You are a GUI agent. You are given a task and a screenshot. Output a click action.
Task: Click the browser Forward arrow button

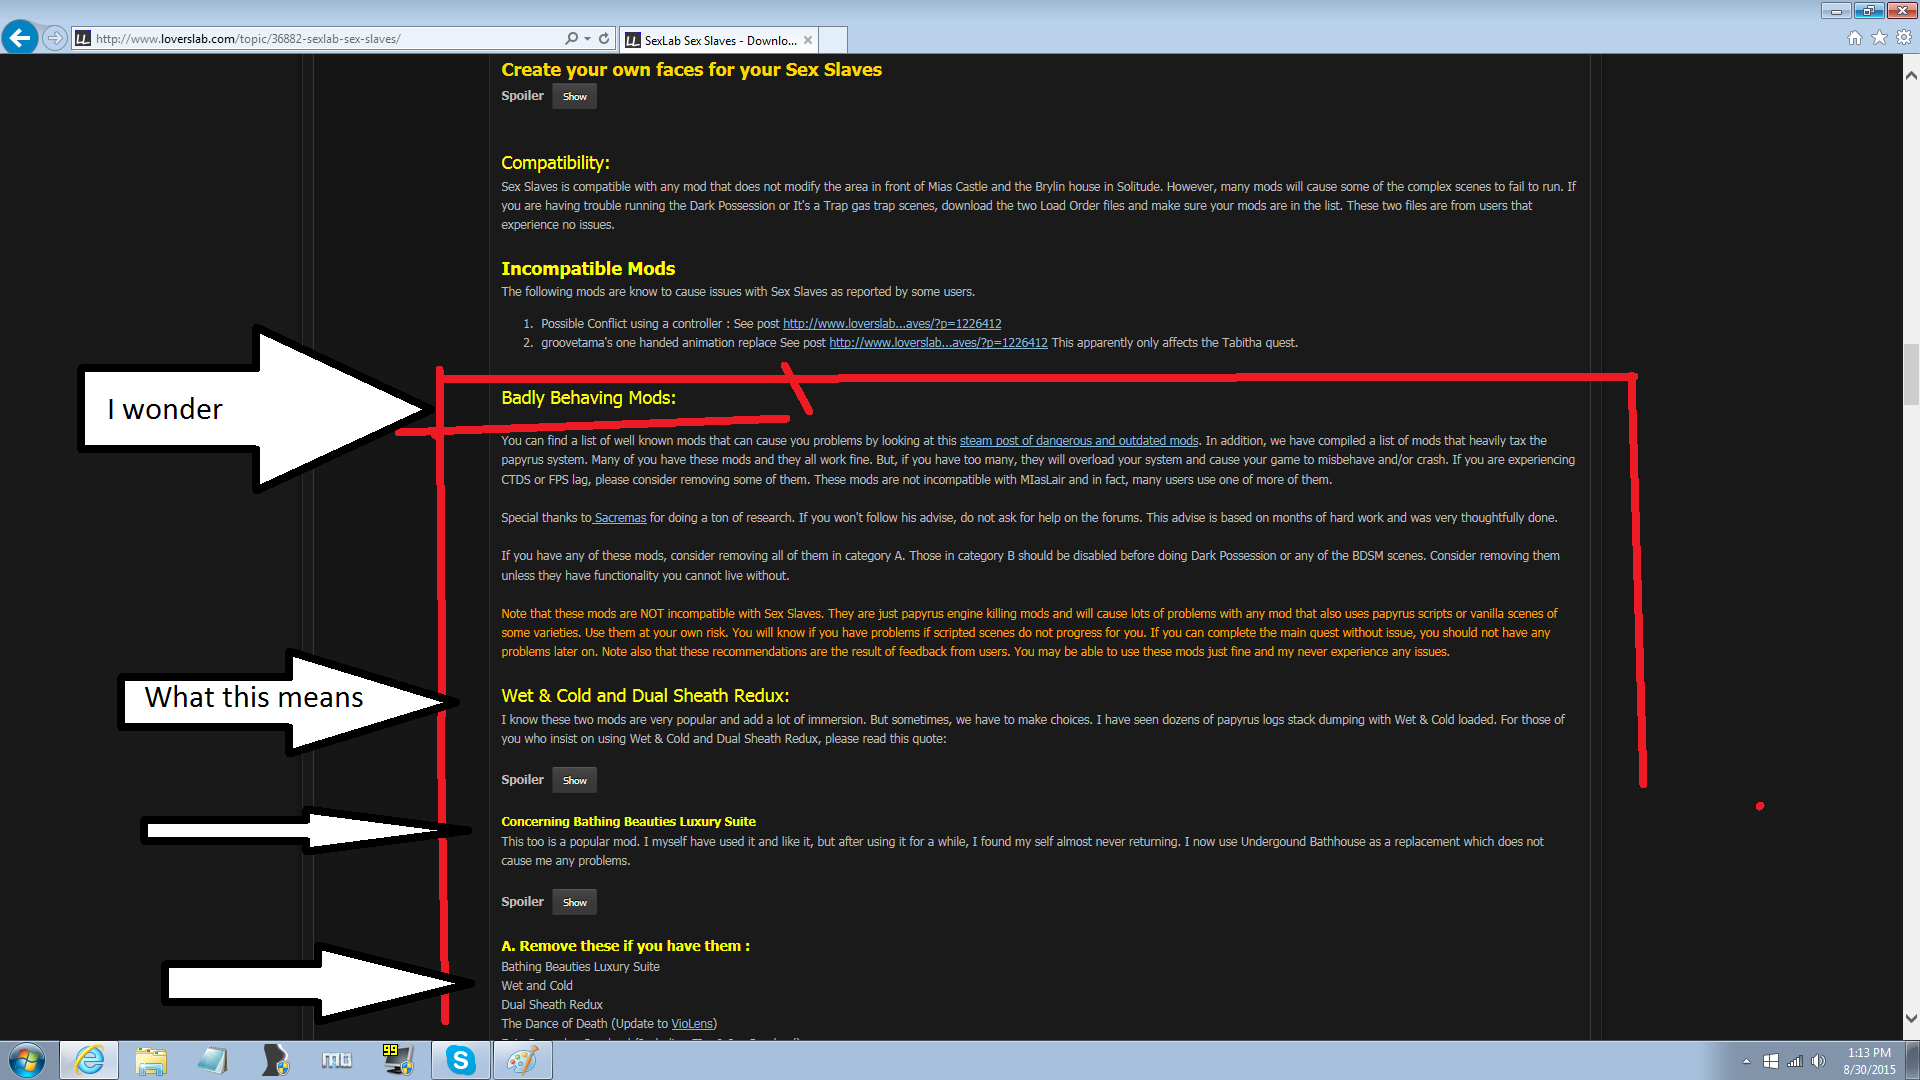click(55, 38)
